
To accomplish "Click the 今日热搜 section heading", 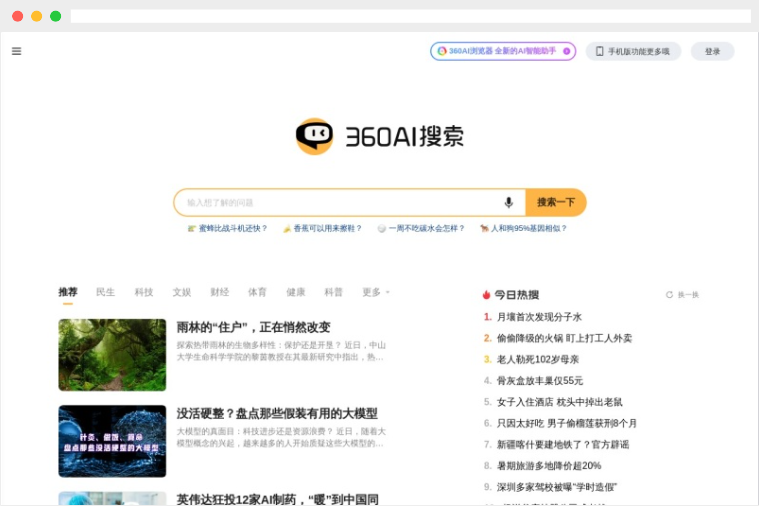I will [516, 294].
